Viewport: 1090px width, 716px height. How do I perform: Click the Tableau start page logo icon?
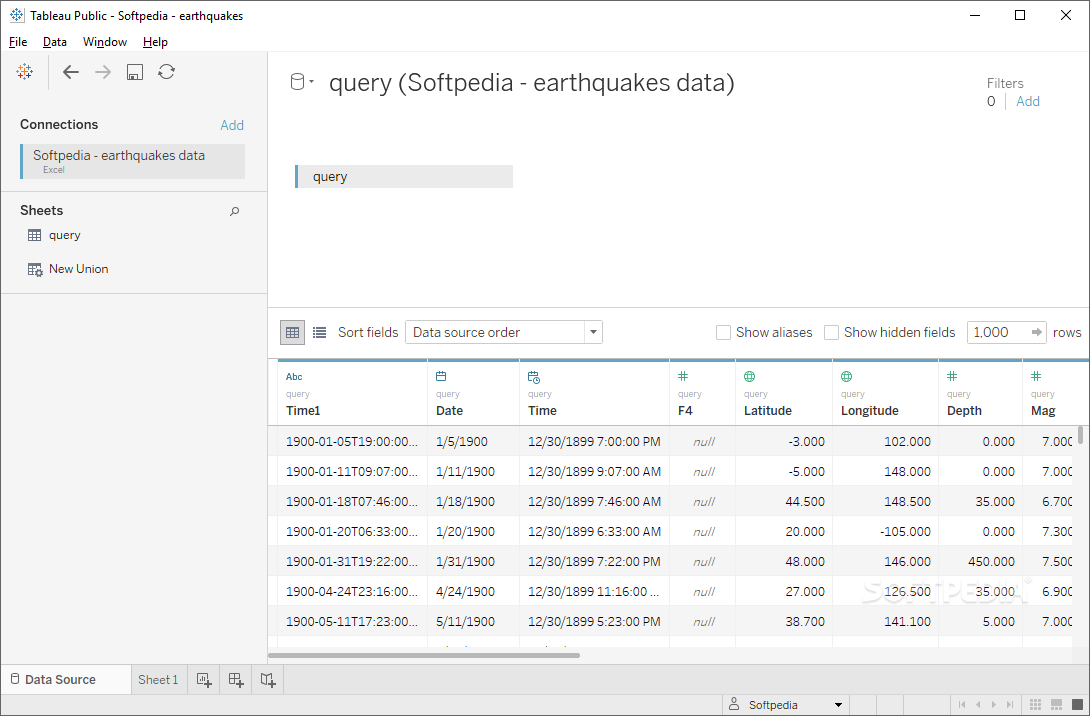(25, 72)
